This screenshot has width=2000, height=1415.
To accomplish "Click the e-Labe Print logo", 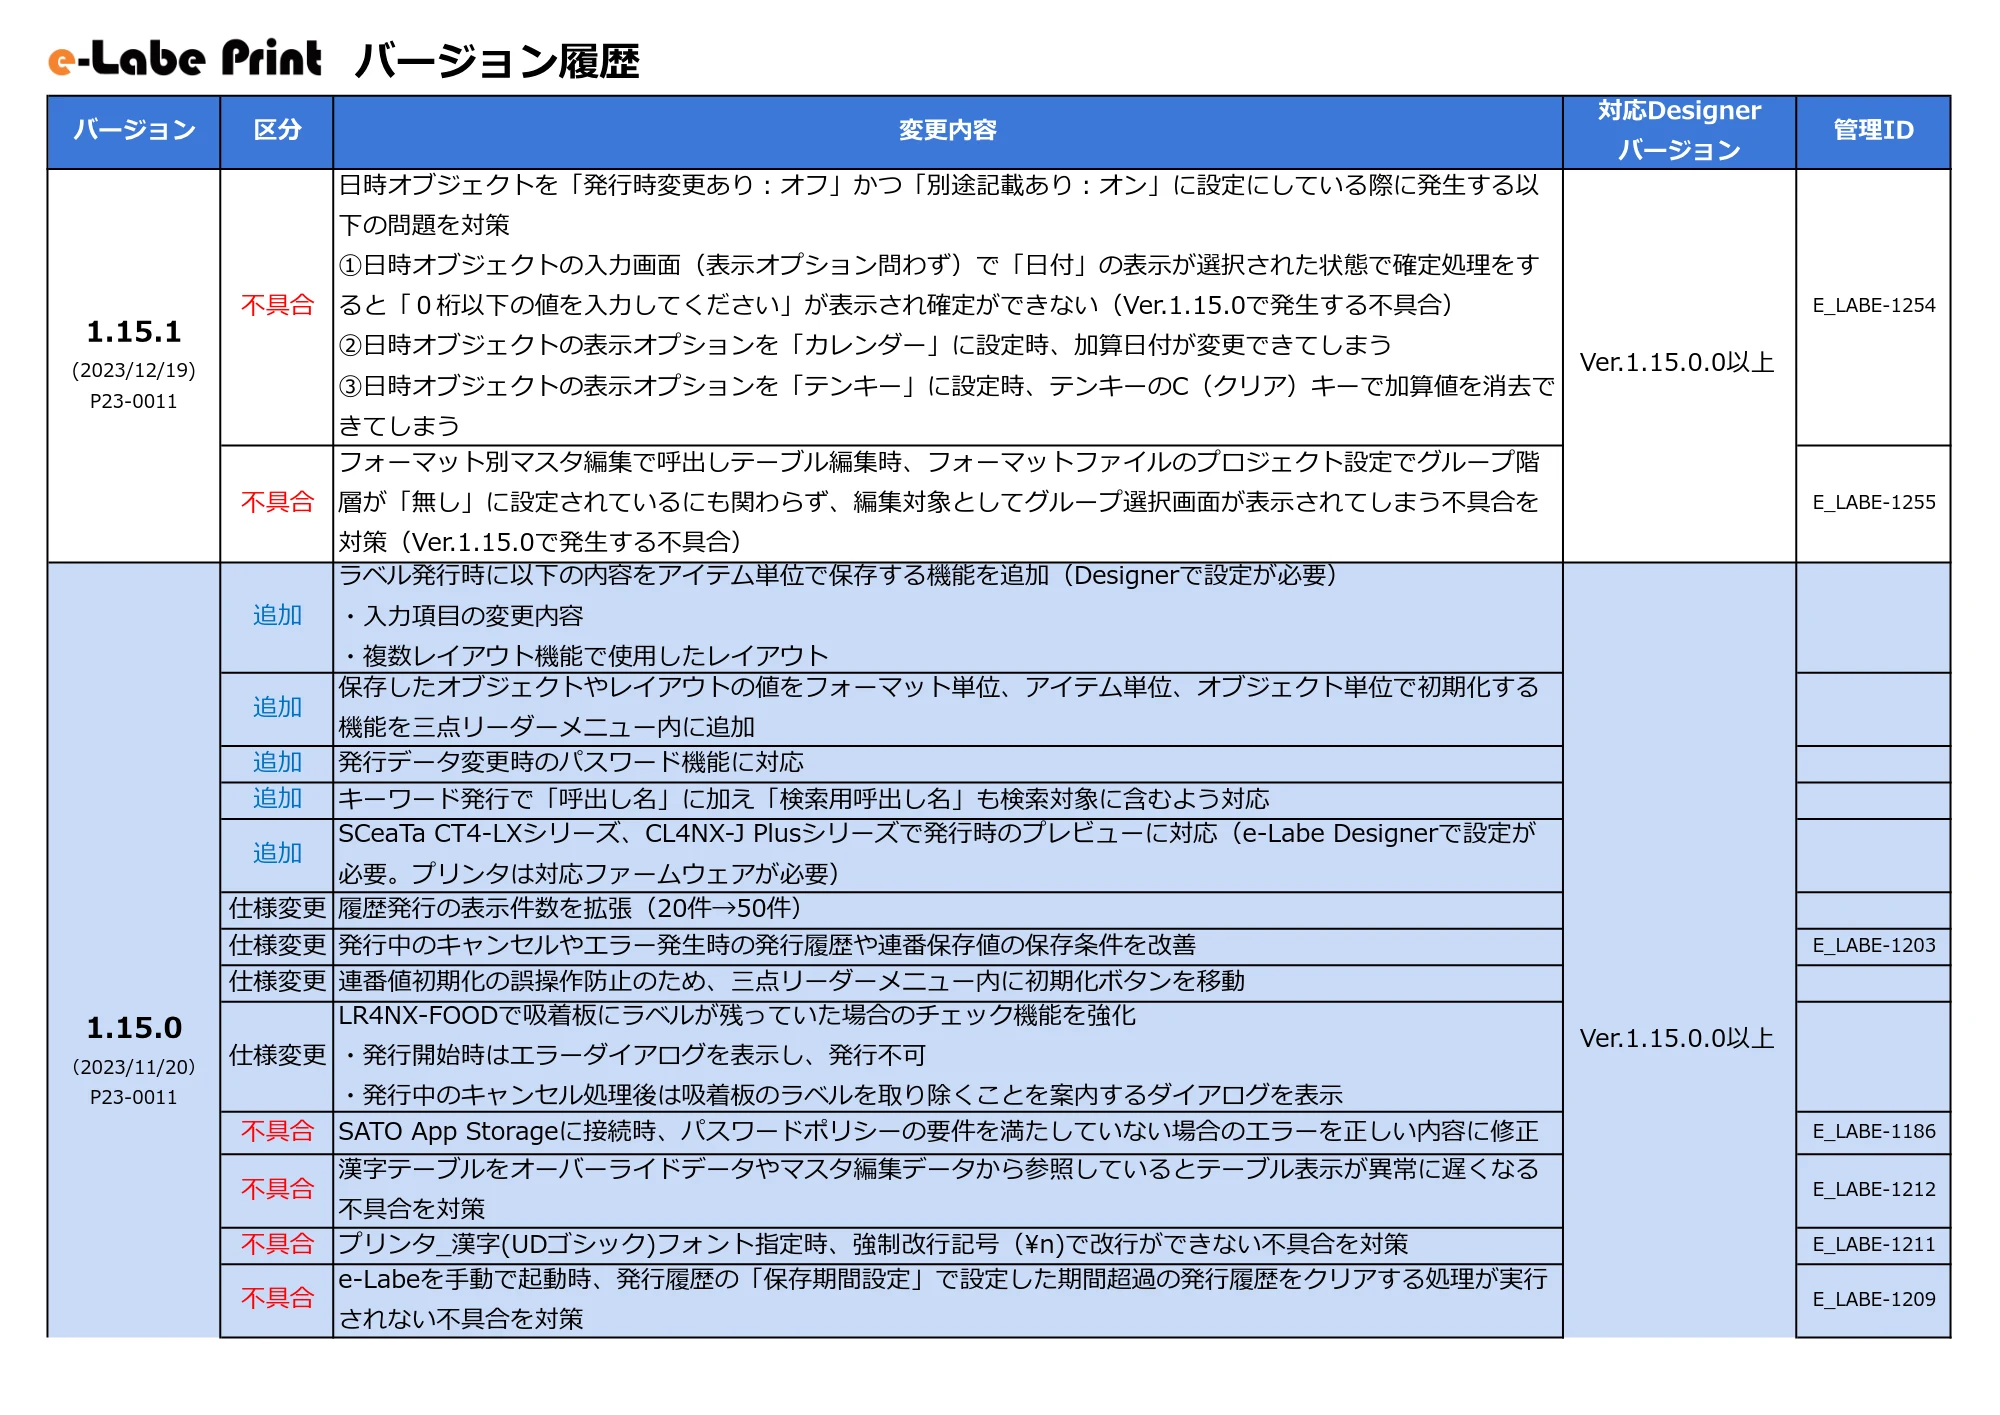I will point(185,59).
